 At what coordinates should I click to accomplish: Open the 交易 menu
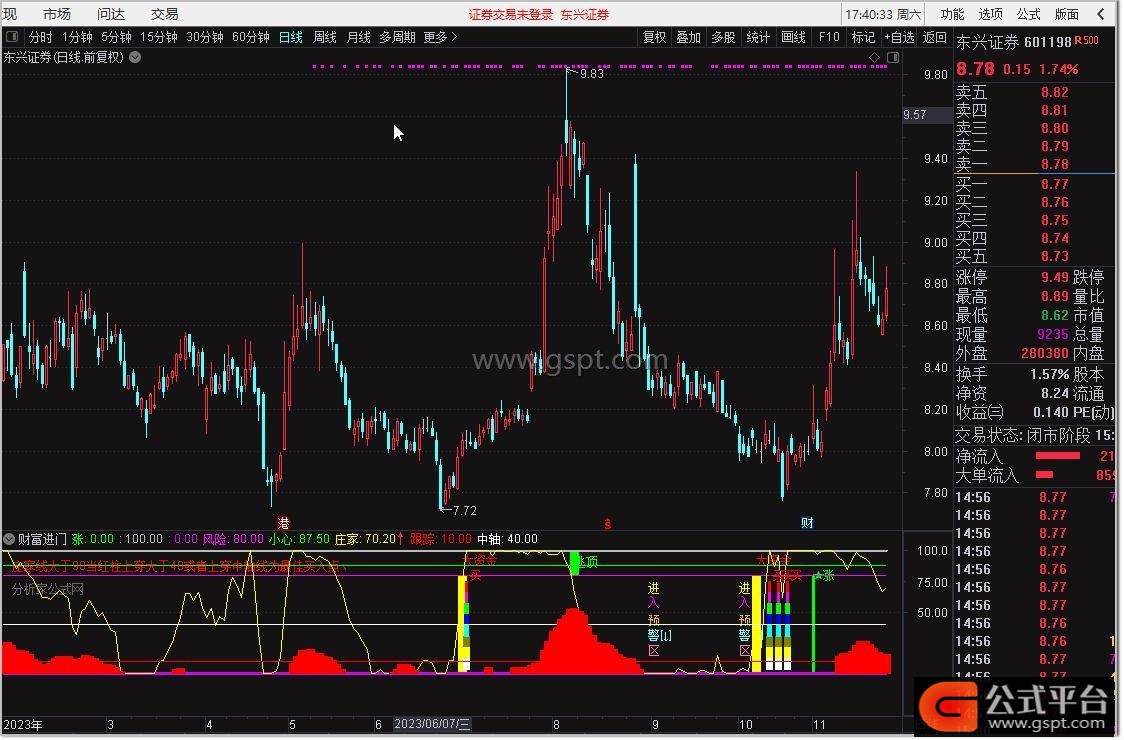click(x=164, y=14)
